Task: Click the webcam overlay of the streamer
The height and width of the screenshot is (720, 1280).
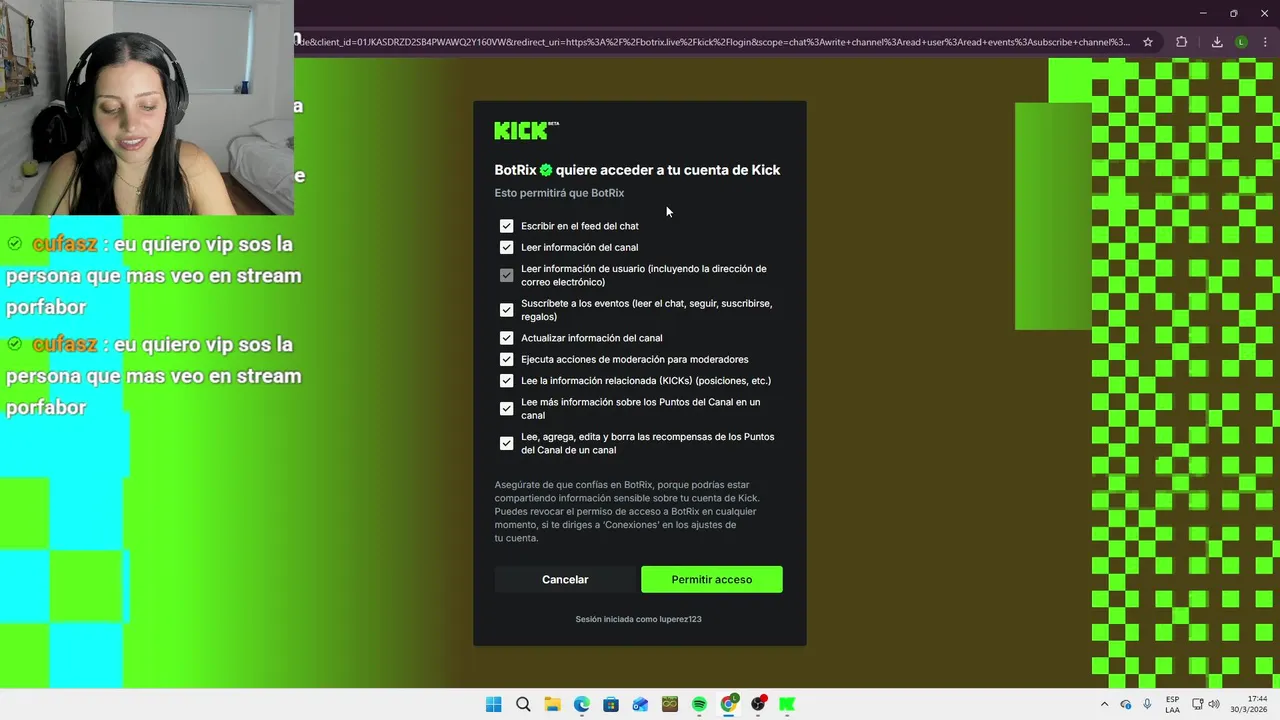Action: pos(147,107)
